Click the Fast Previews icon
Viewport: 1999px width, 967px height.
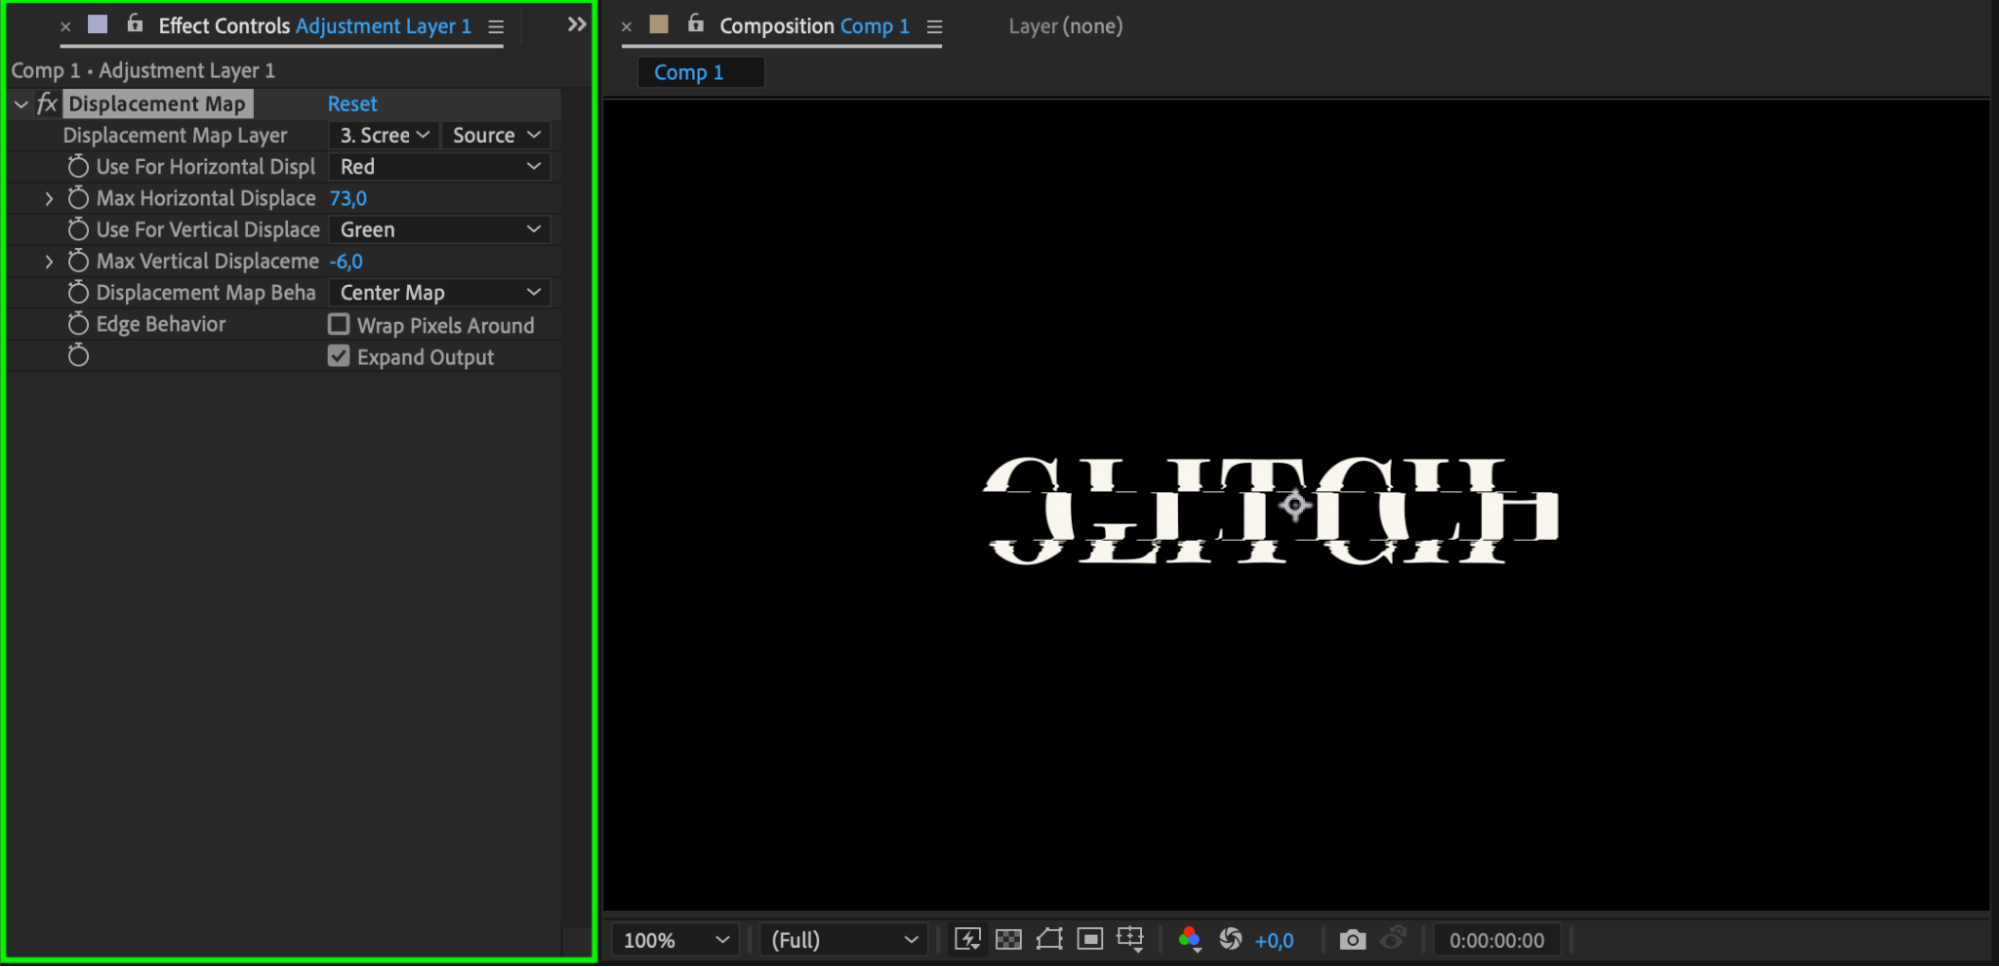point(967,939)
